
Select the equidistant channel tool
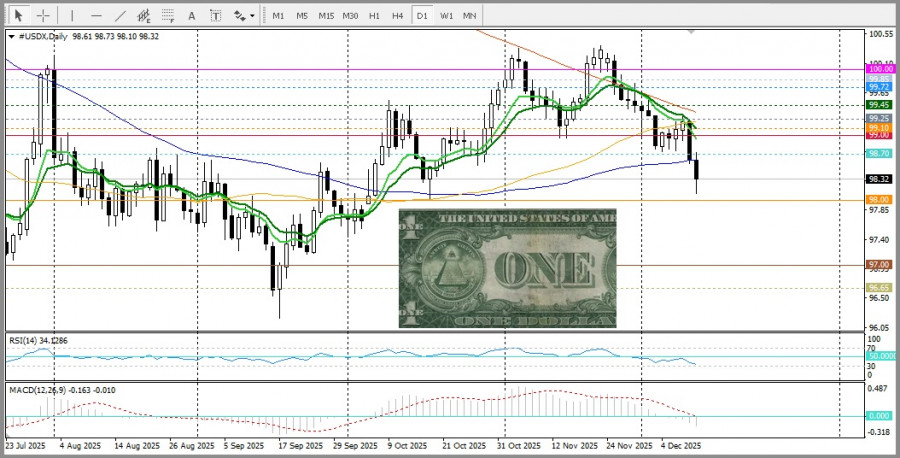(x=143, y=15)
